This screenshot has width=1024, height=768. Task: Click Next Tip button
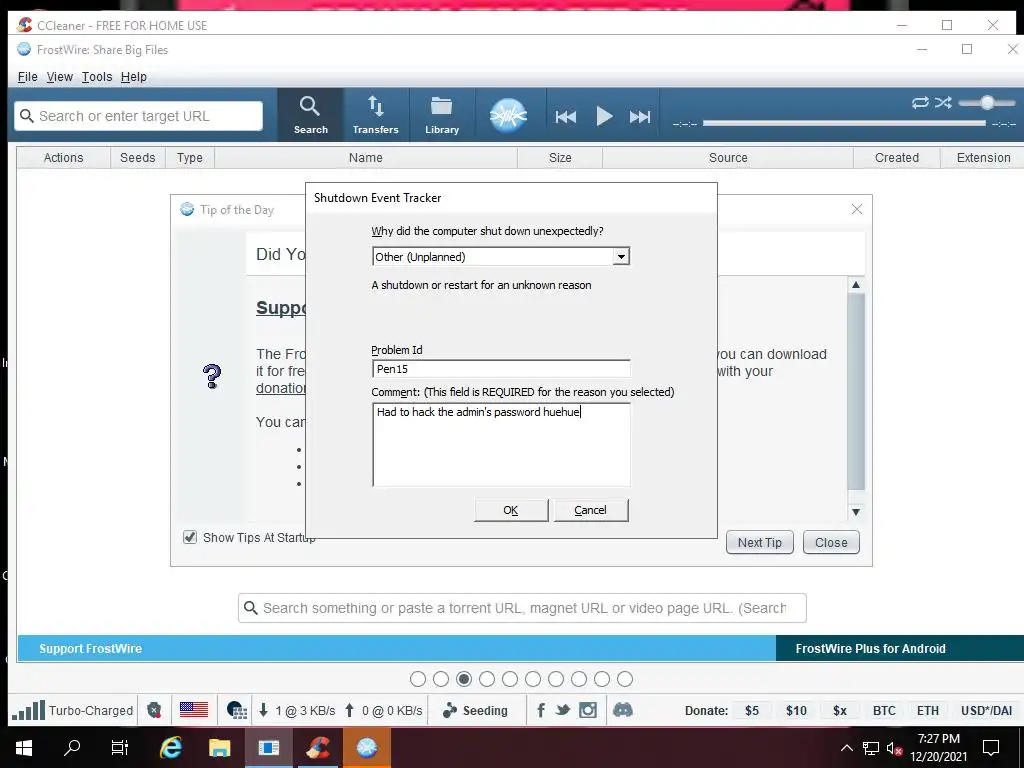click(x=760, y=542)
